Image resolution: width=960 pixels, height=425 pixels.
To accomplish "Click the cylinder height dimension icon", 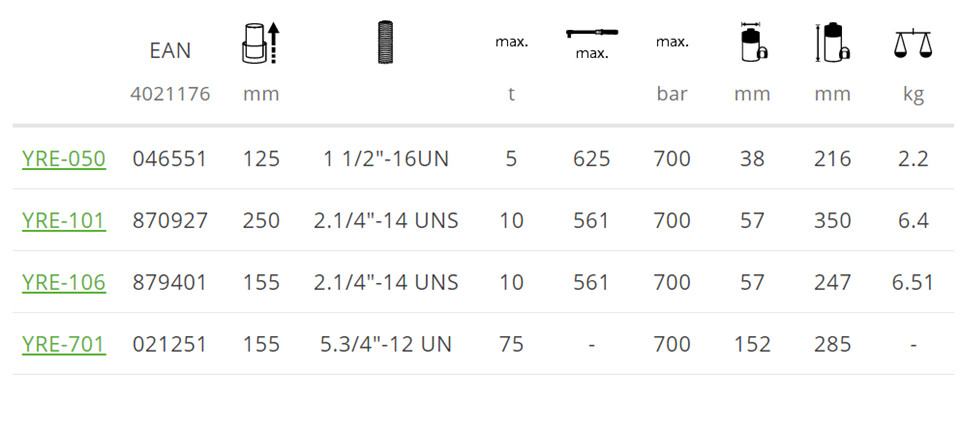I will pyautogui.click(x=833, y=42).
